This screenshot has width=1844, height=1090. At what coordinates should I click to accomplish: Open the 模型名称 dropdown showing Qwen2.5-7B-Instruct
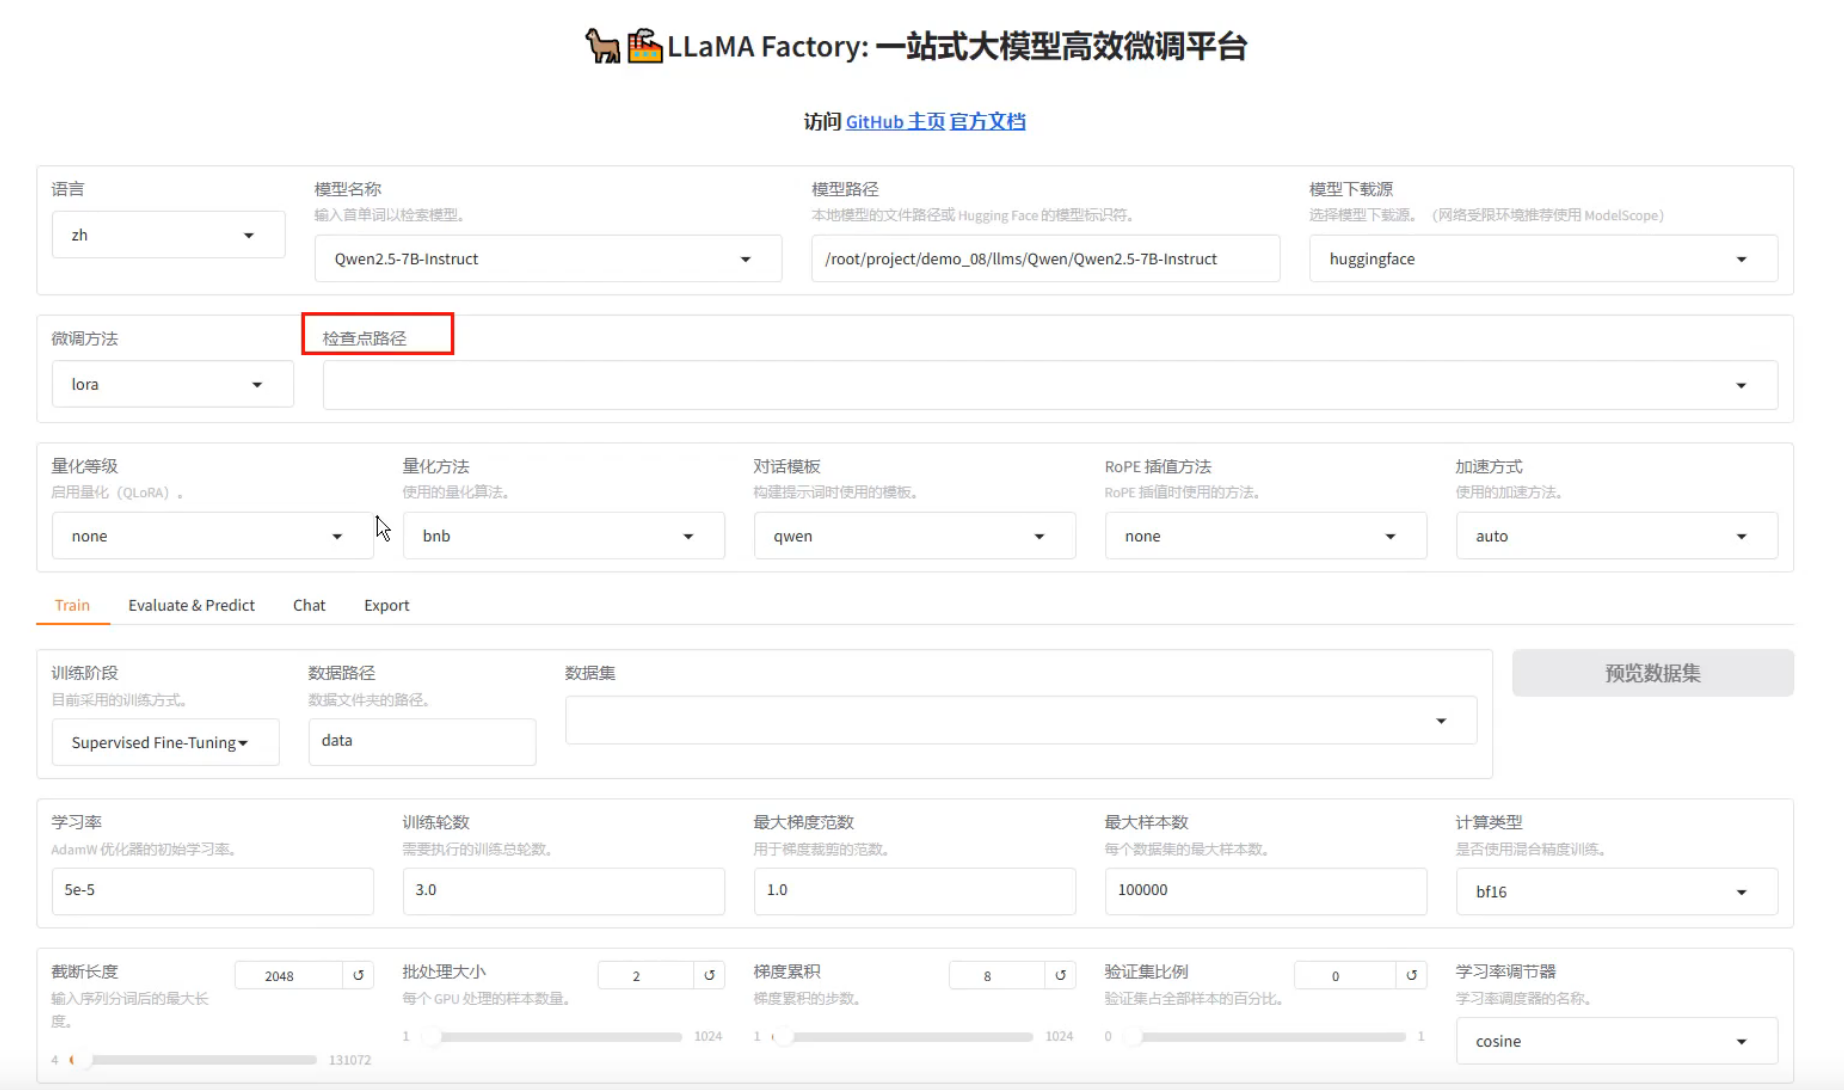pos(548,259)
